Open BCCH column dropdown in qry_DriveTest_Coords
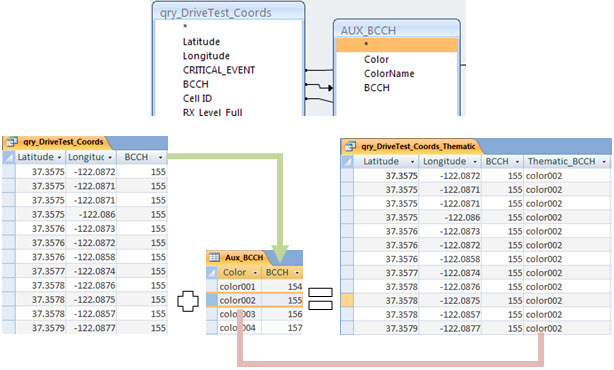Screen dimensions: 614x370 161,157
